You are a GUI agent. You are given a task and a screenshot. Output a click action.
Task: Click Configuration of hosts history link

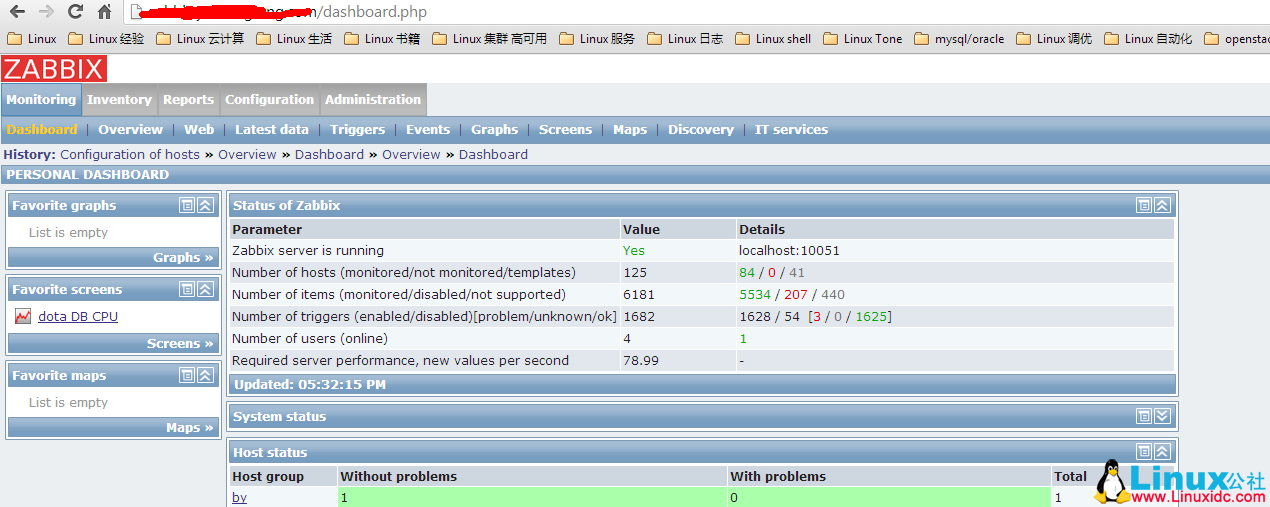[x=130, y=154]
